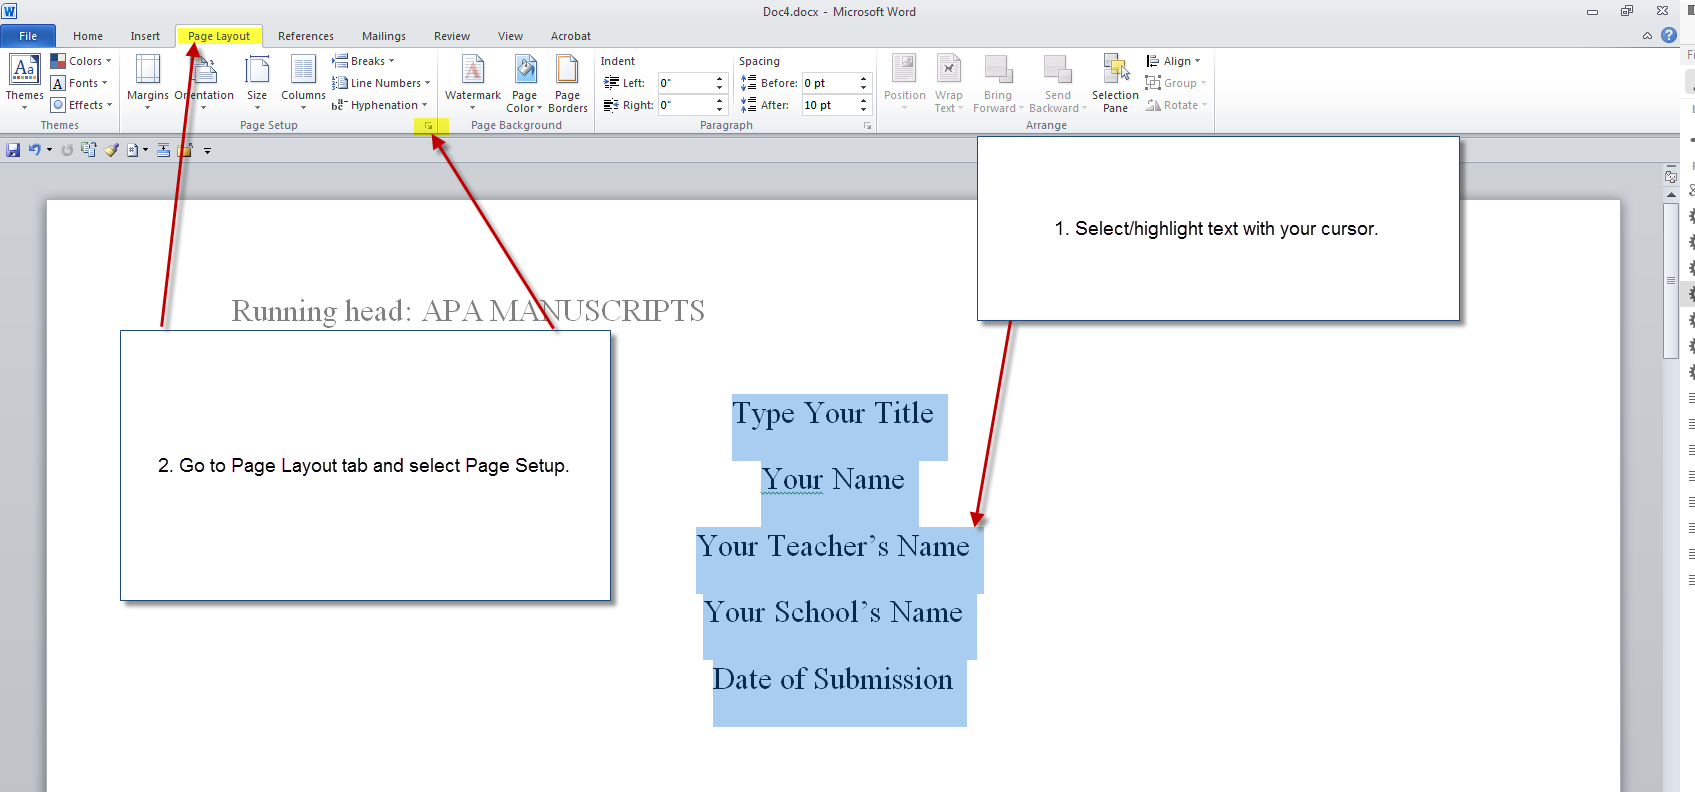Click the Format Painter brush icon
The width and height of the screenshot is (1695, 792).
coord(111,150)
